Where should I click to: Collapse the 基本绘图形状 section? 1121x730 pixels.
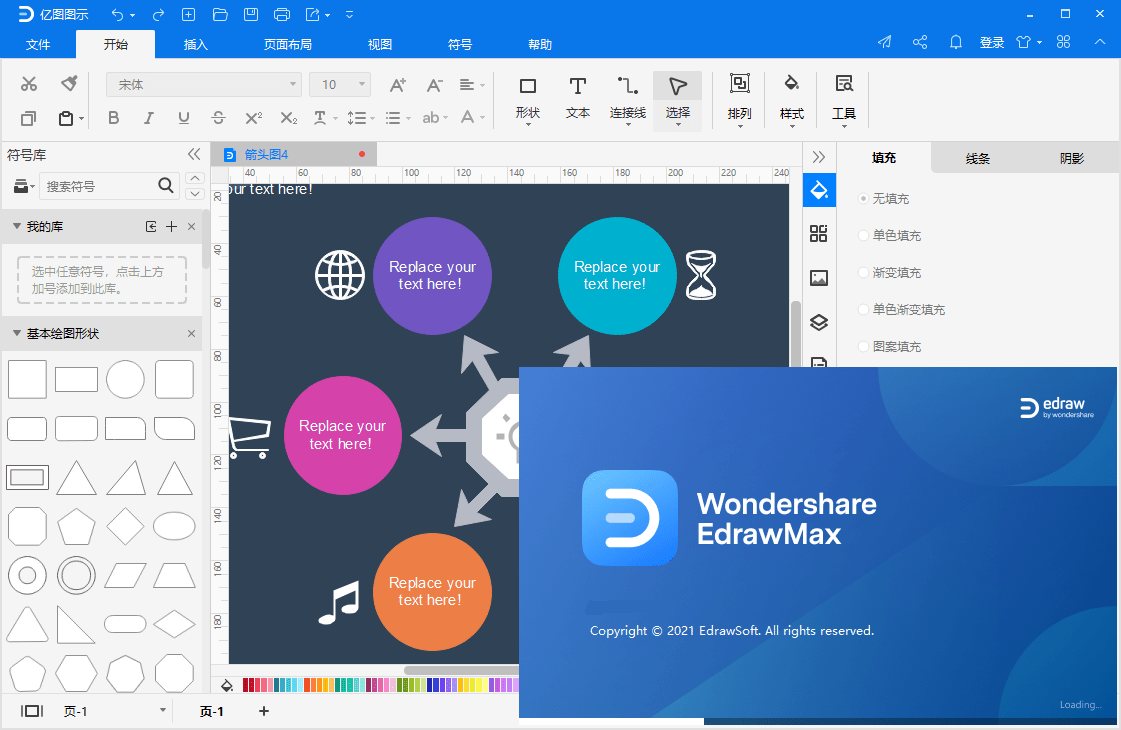click(16, 333)
